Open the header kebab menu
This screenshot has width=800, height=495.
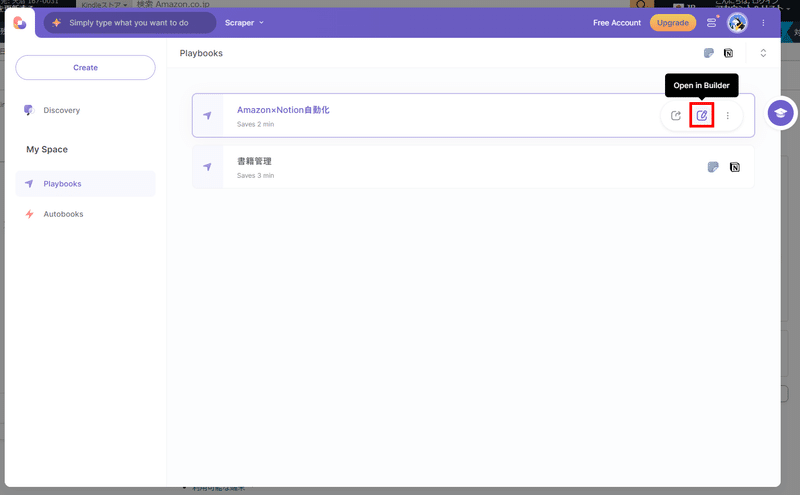pos(763,23)
